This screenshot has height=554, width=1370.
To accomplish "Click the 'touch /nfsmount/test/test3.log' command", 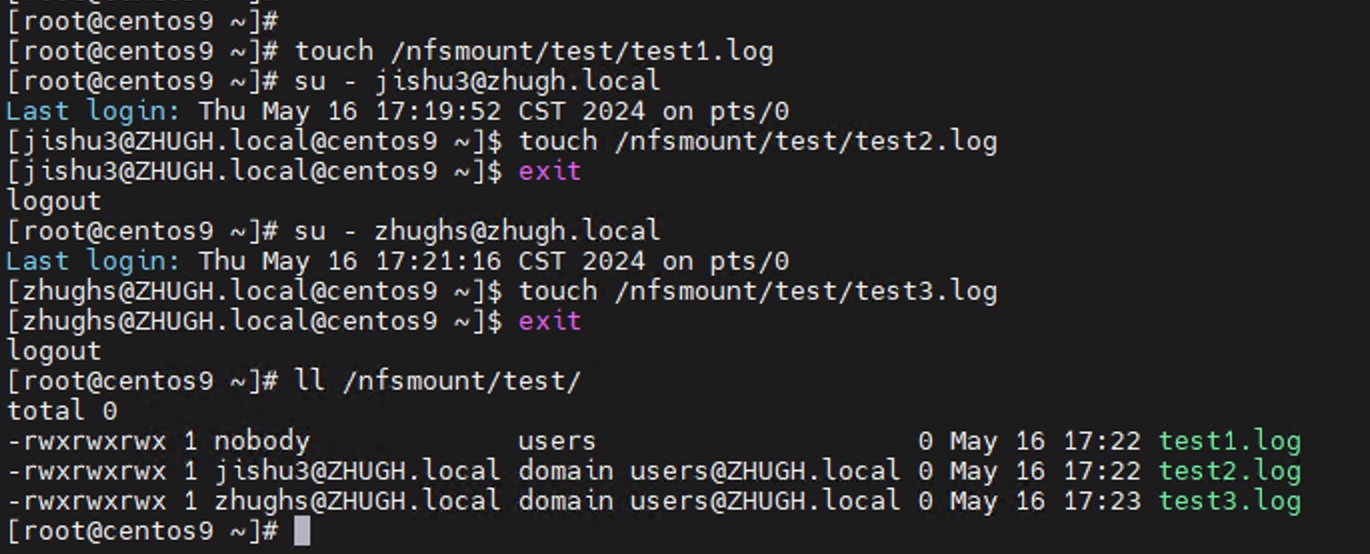I will (758, 291).
